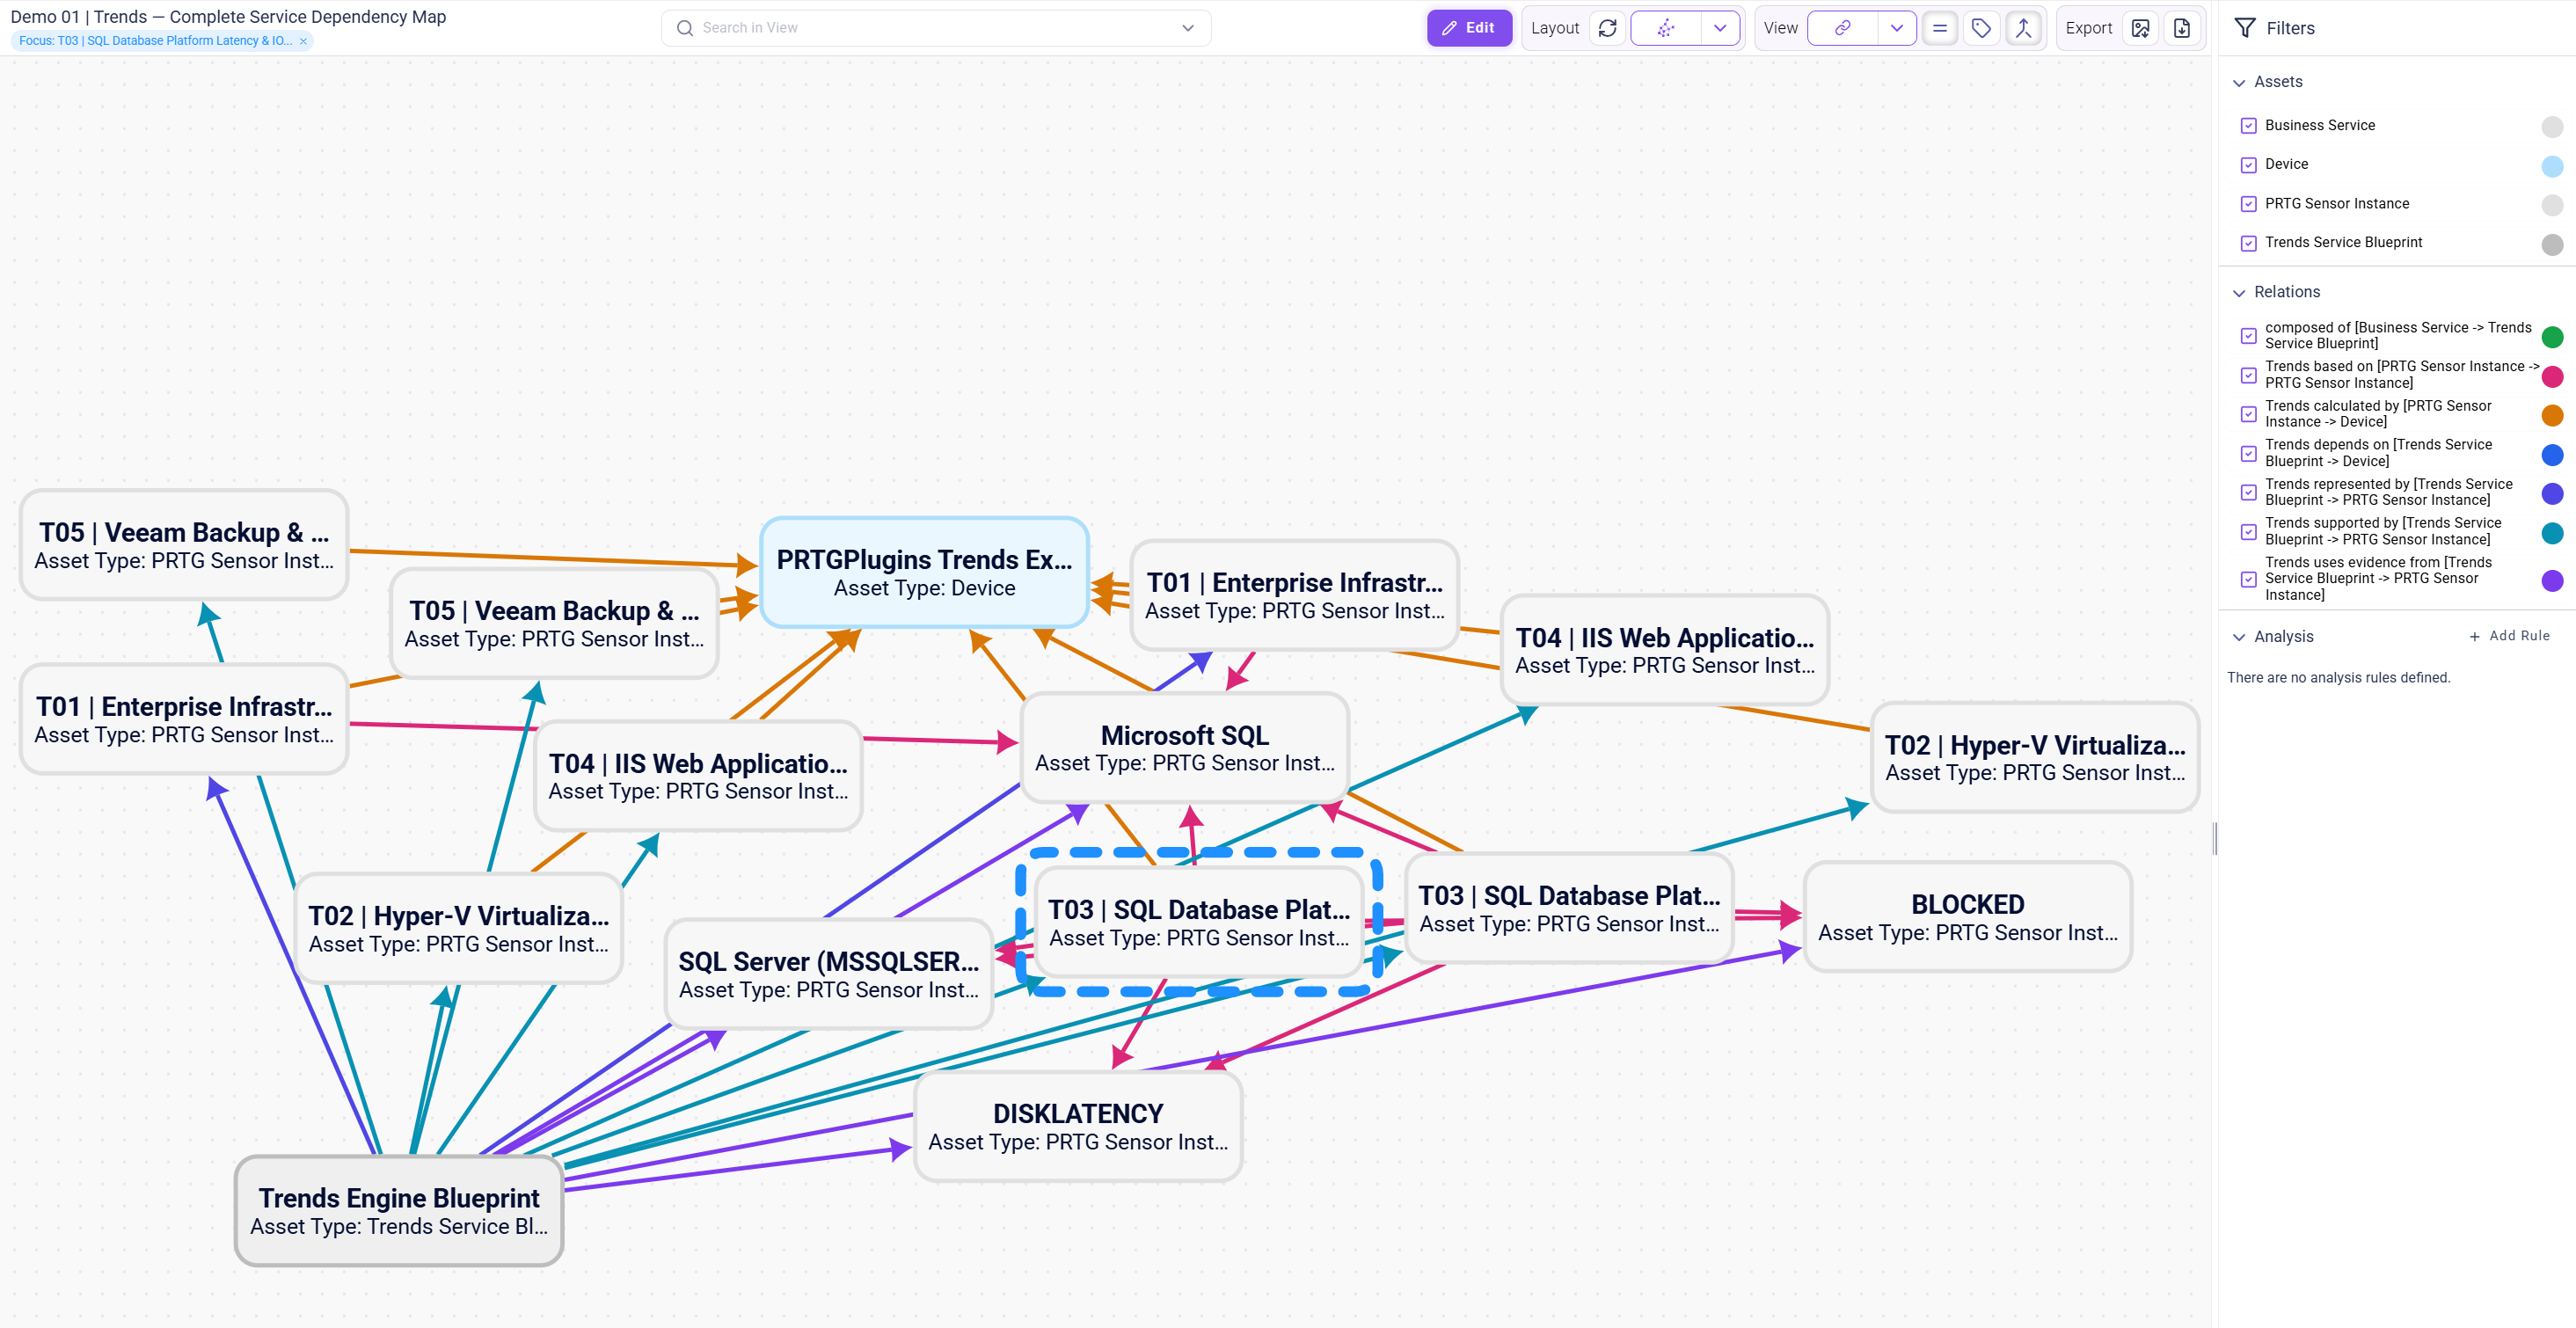Image resolution: width=2576 pixels, height=1328 pixels.
Task: Uncheck the PRTG Sensor Instance filter
Action: pos(2248,204)
